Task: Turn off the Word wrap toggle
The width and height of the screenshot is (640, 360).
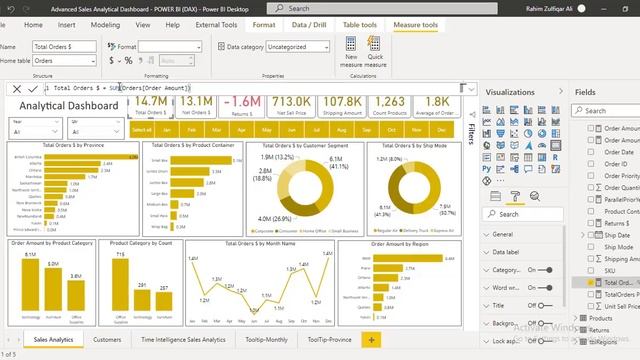Action: [545, 288]
